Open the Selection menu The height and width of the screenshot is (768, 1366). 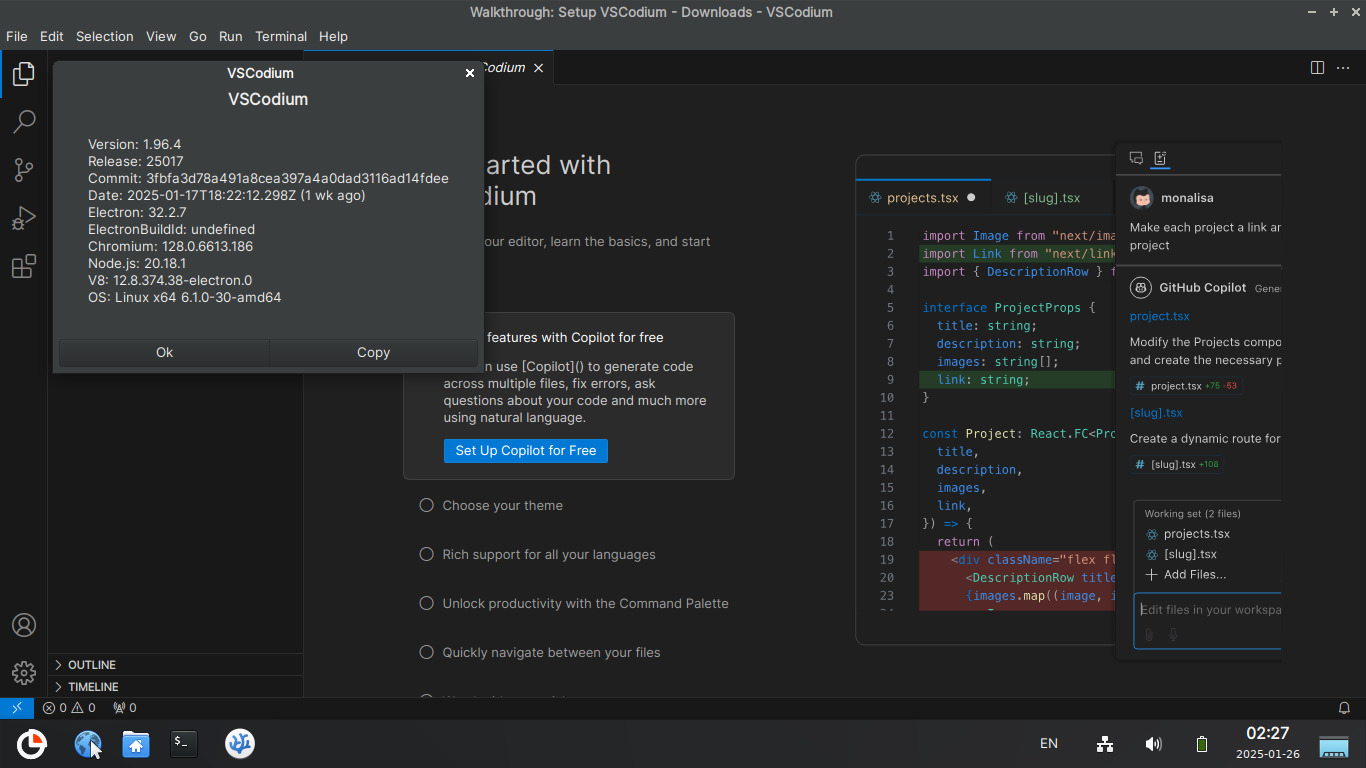[105, 36]
